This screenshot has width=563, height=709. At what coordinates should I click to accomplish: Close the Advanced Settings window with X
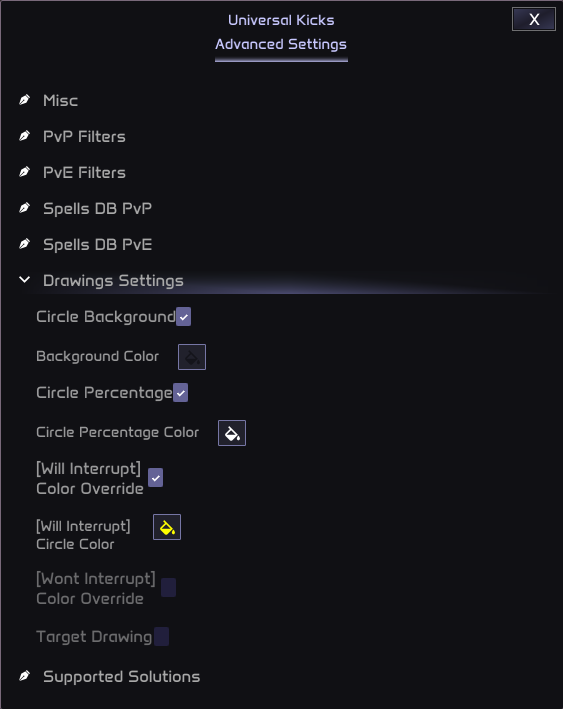(x=534, y=19)
